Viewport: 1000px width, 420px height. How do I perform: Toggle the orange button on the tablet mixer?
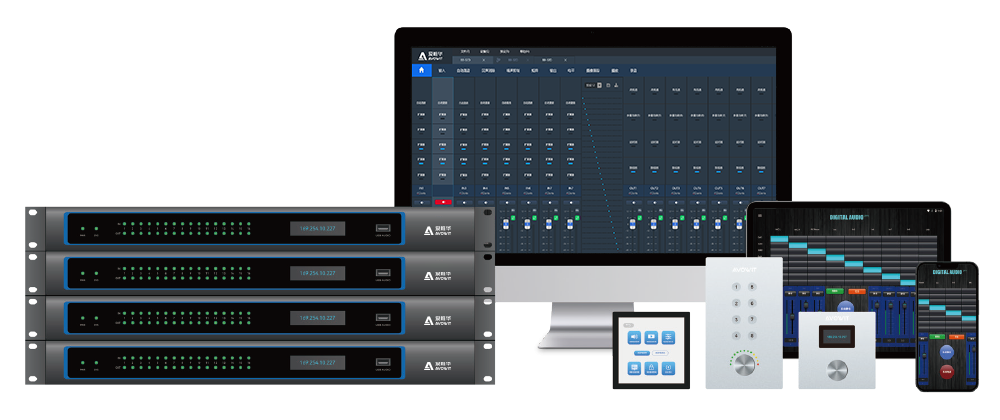pos(857,291)
